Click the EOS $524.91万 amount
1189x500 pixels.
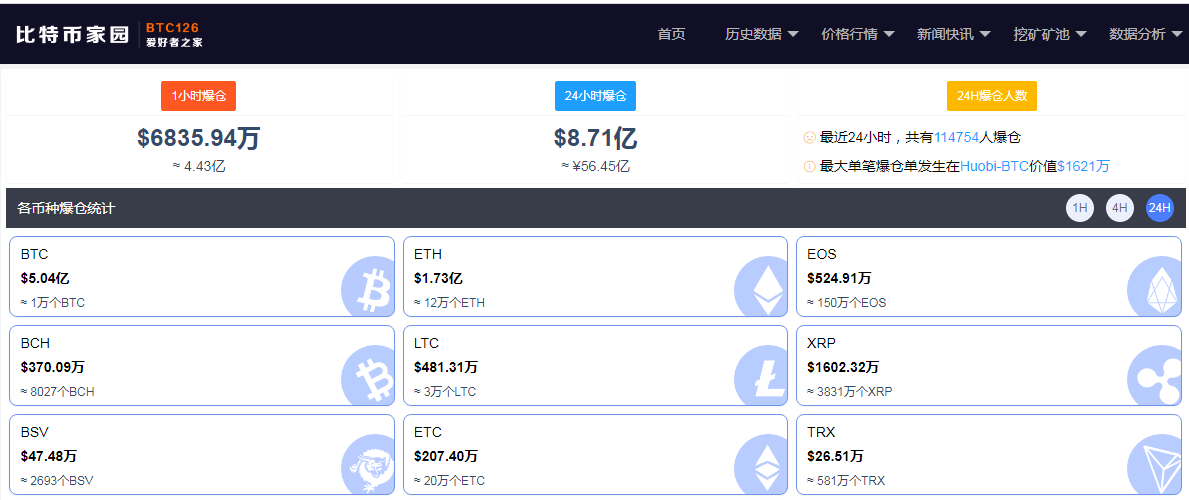coord(839,278)
